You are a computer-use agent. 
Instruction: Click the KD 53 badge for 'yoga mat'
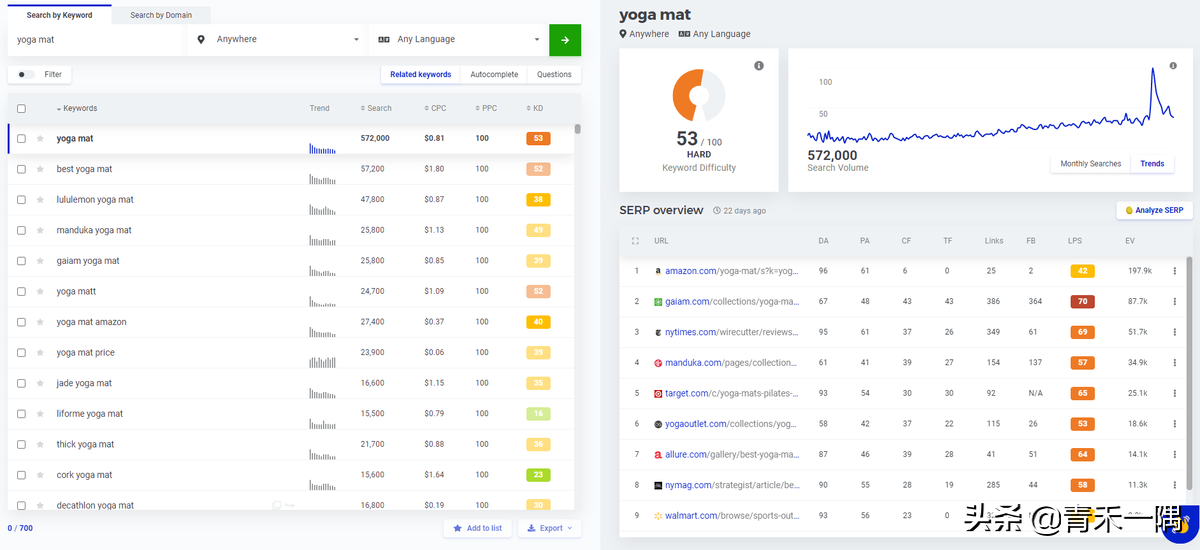(538, 139)
